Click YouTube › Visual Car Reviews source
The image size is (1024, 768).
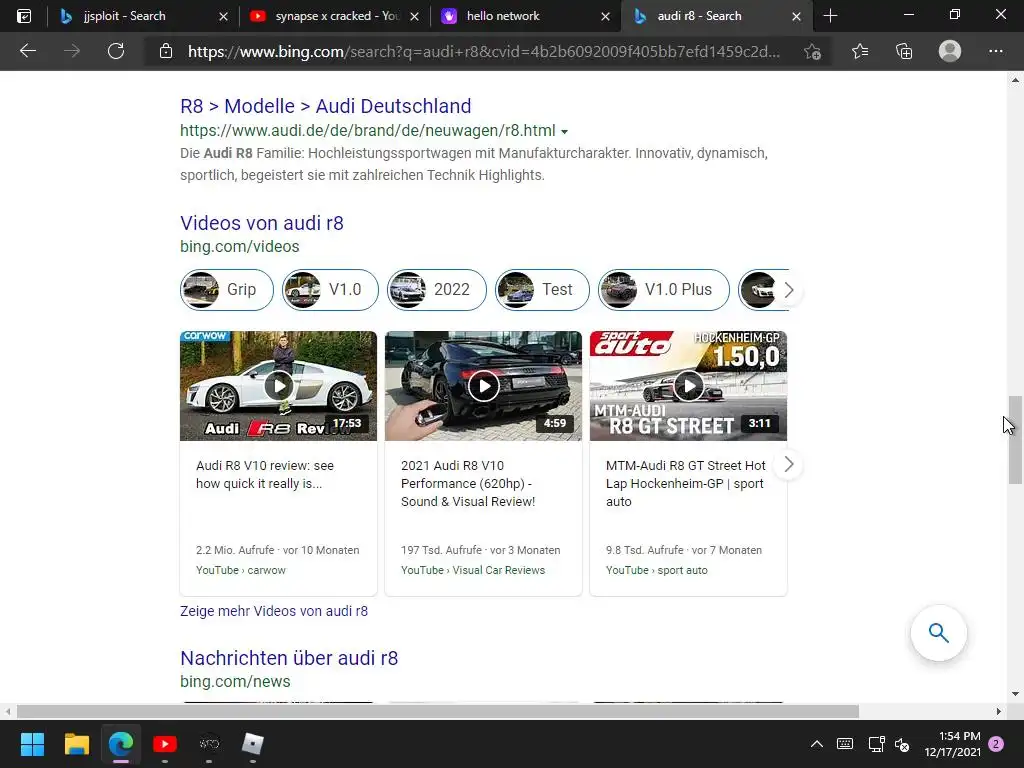[x=473, y=570]
